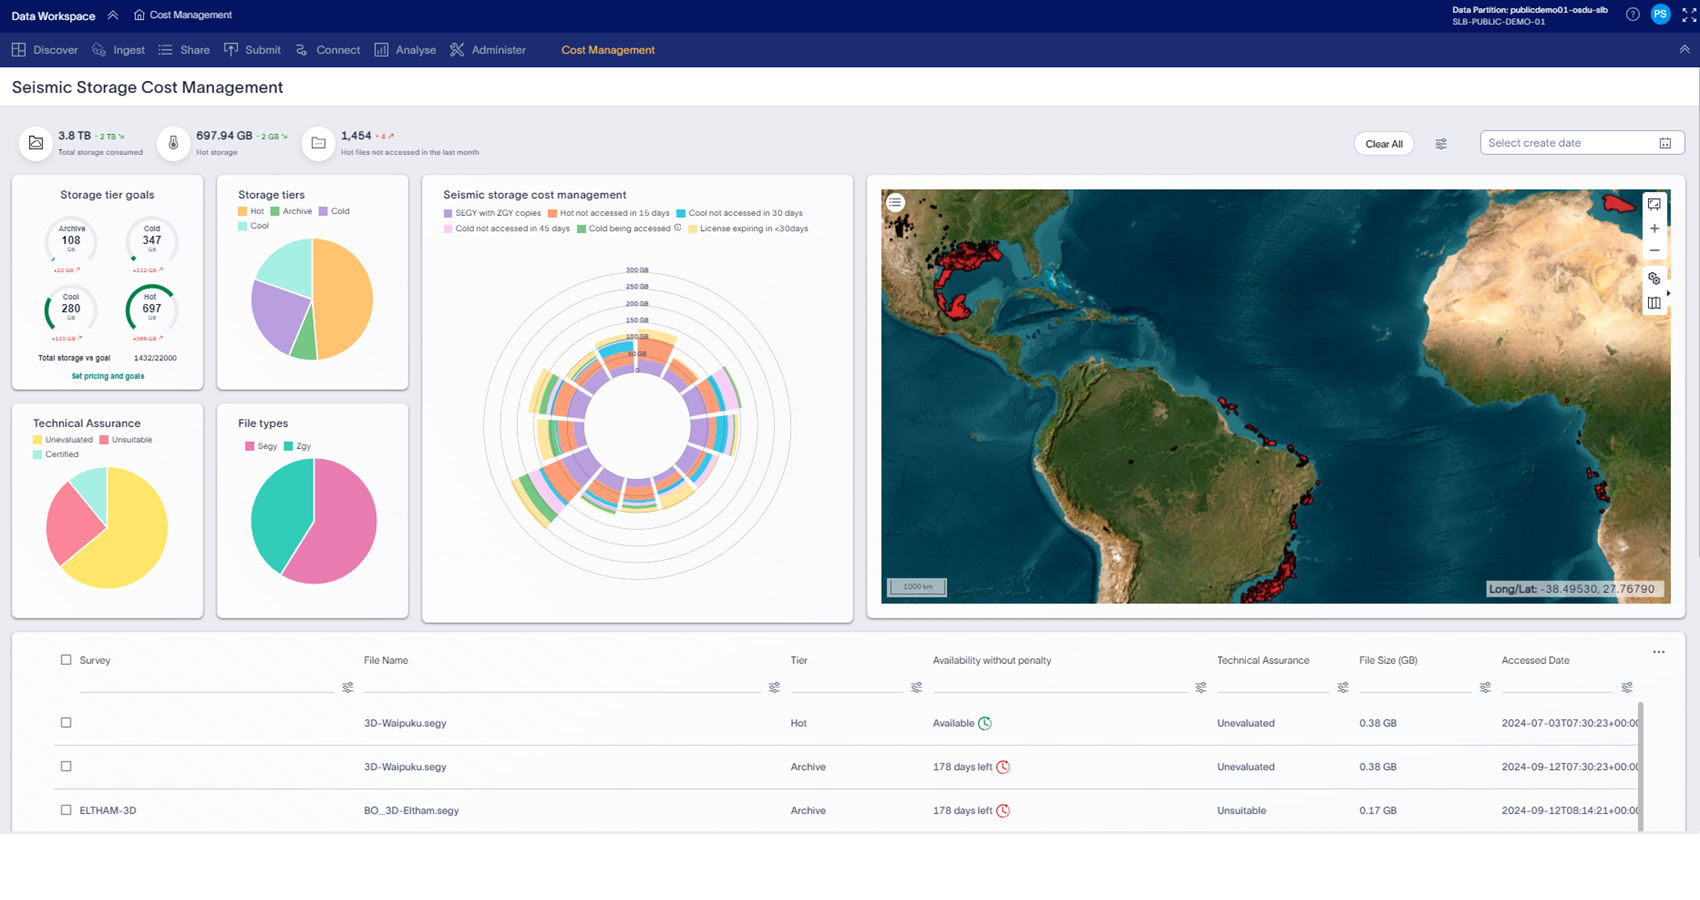The height and width of the screenshot is (900, 1700).
Task: Click the filter sliders icon beside Clear All
Action: pyautogui.click(x=1441, y=144)
